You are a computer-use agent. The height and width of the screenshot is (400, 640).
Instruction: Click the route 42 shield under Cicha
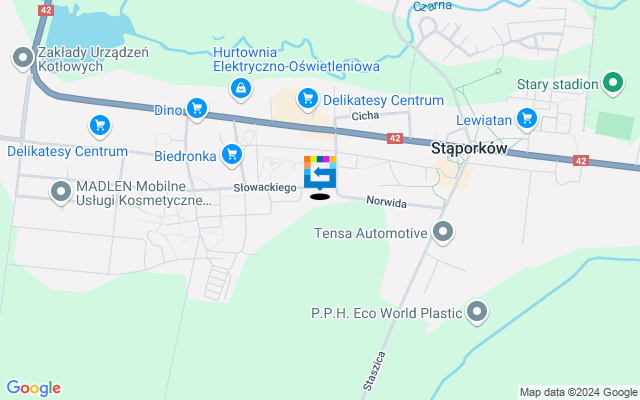click(x=395, y=138)
